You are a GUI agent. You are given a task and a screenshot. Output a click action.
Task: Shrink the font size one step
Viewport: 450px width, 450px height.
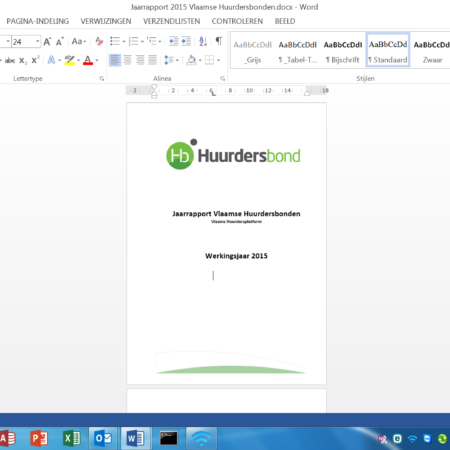pos(59,42)
